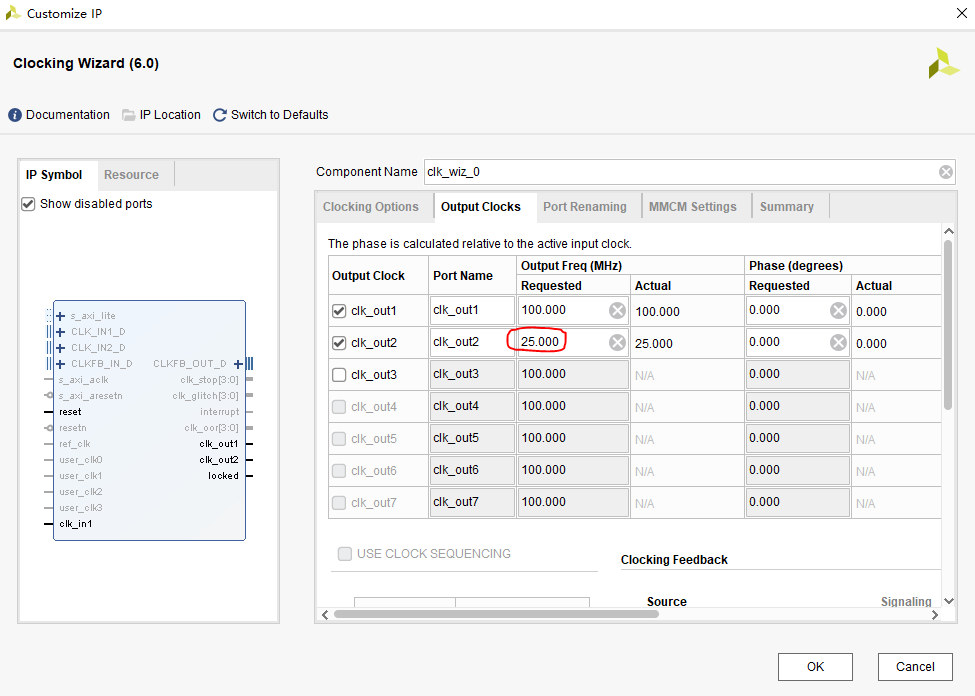Screen dimensions: 975x696
Task: Click the Switch to Defaults refresh icon
Action: 219,115
